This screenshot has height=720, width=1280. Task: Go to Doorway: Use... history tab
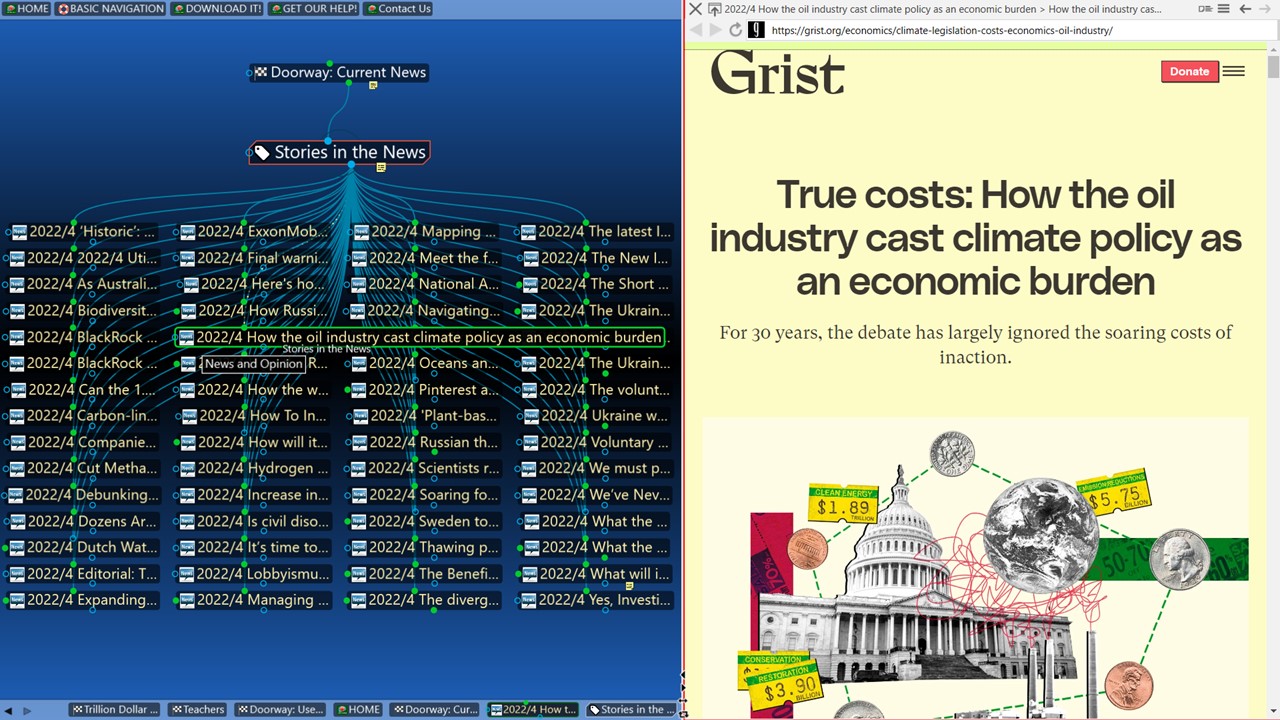pyautogui.click(x=280, y=710)
